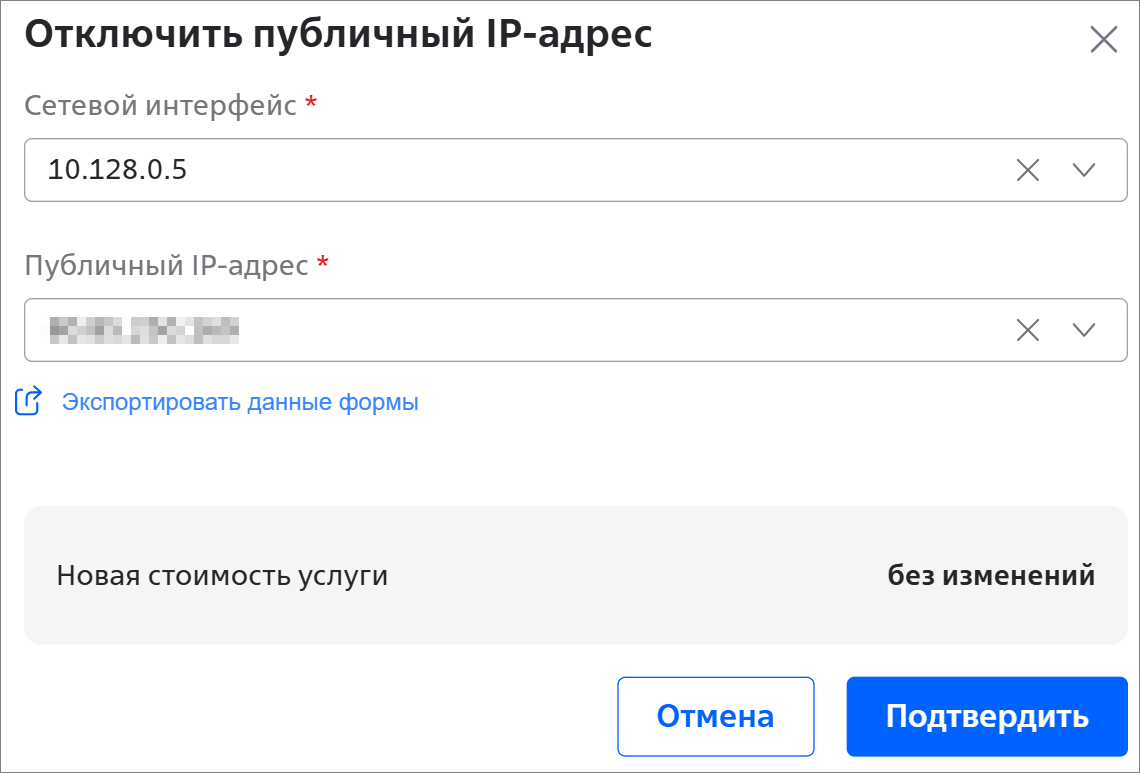Clear the selected network interface value

click(x=1028, y=170)
